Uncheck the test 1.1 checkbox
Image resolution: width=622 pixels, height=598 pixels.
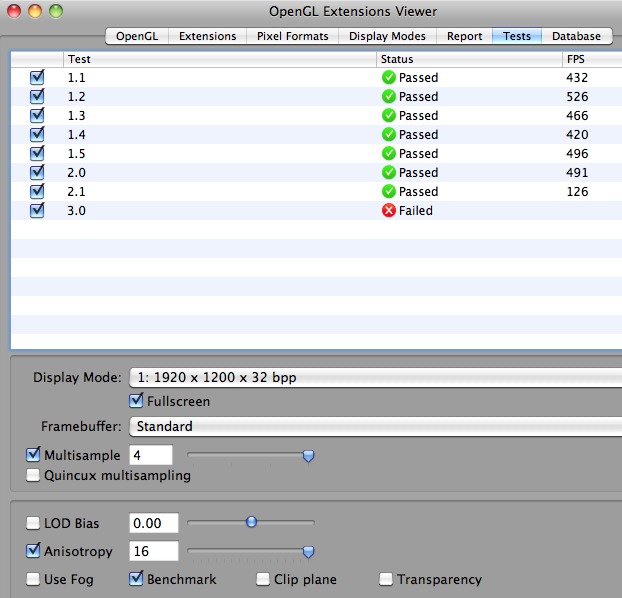(37, 77)
